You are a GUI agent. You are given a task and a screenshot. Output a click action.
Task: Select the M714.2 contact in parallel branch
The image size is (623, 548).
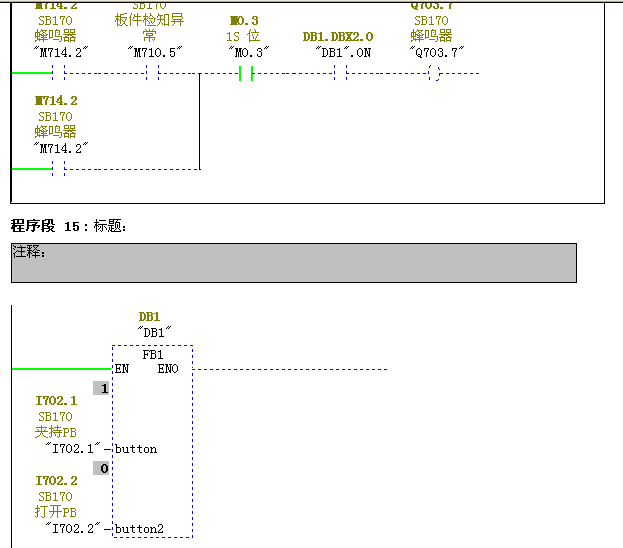[59, 169]
